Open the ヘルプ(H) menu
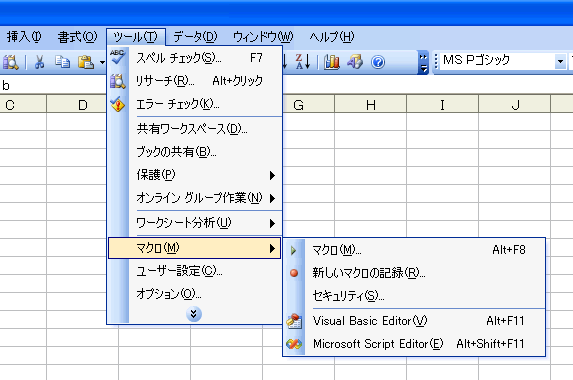The image size is (573, 380). [331, 37]
